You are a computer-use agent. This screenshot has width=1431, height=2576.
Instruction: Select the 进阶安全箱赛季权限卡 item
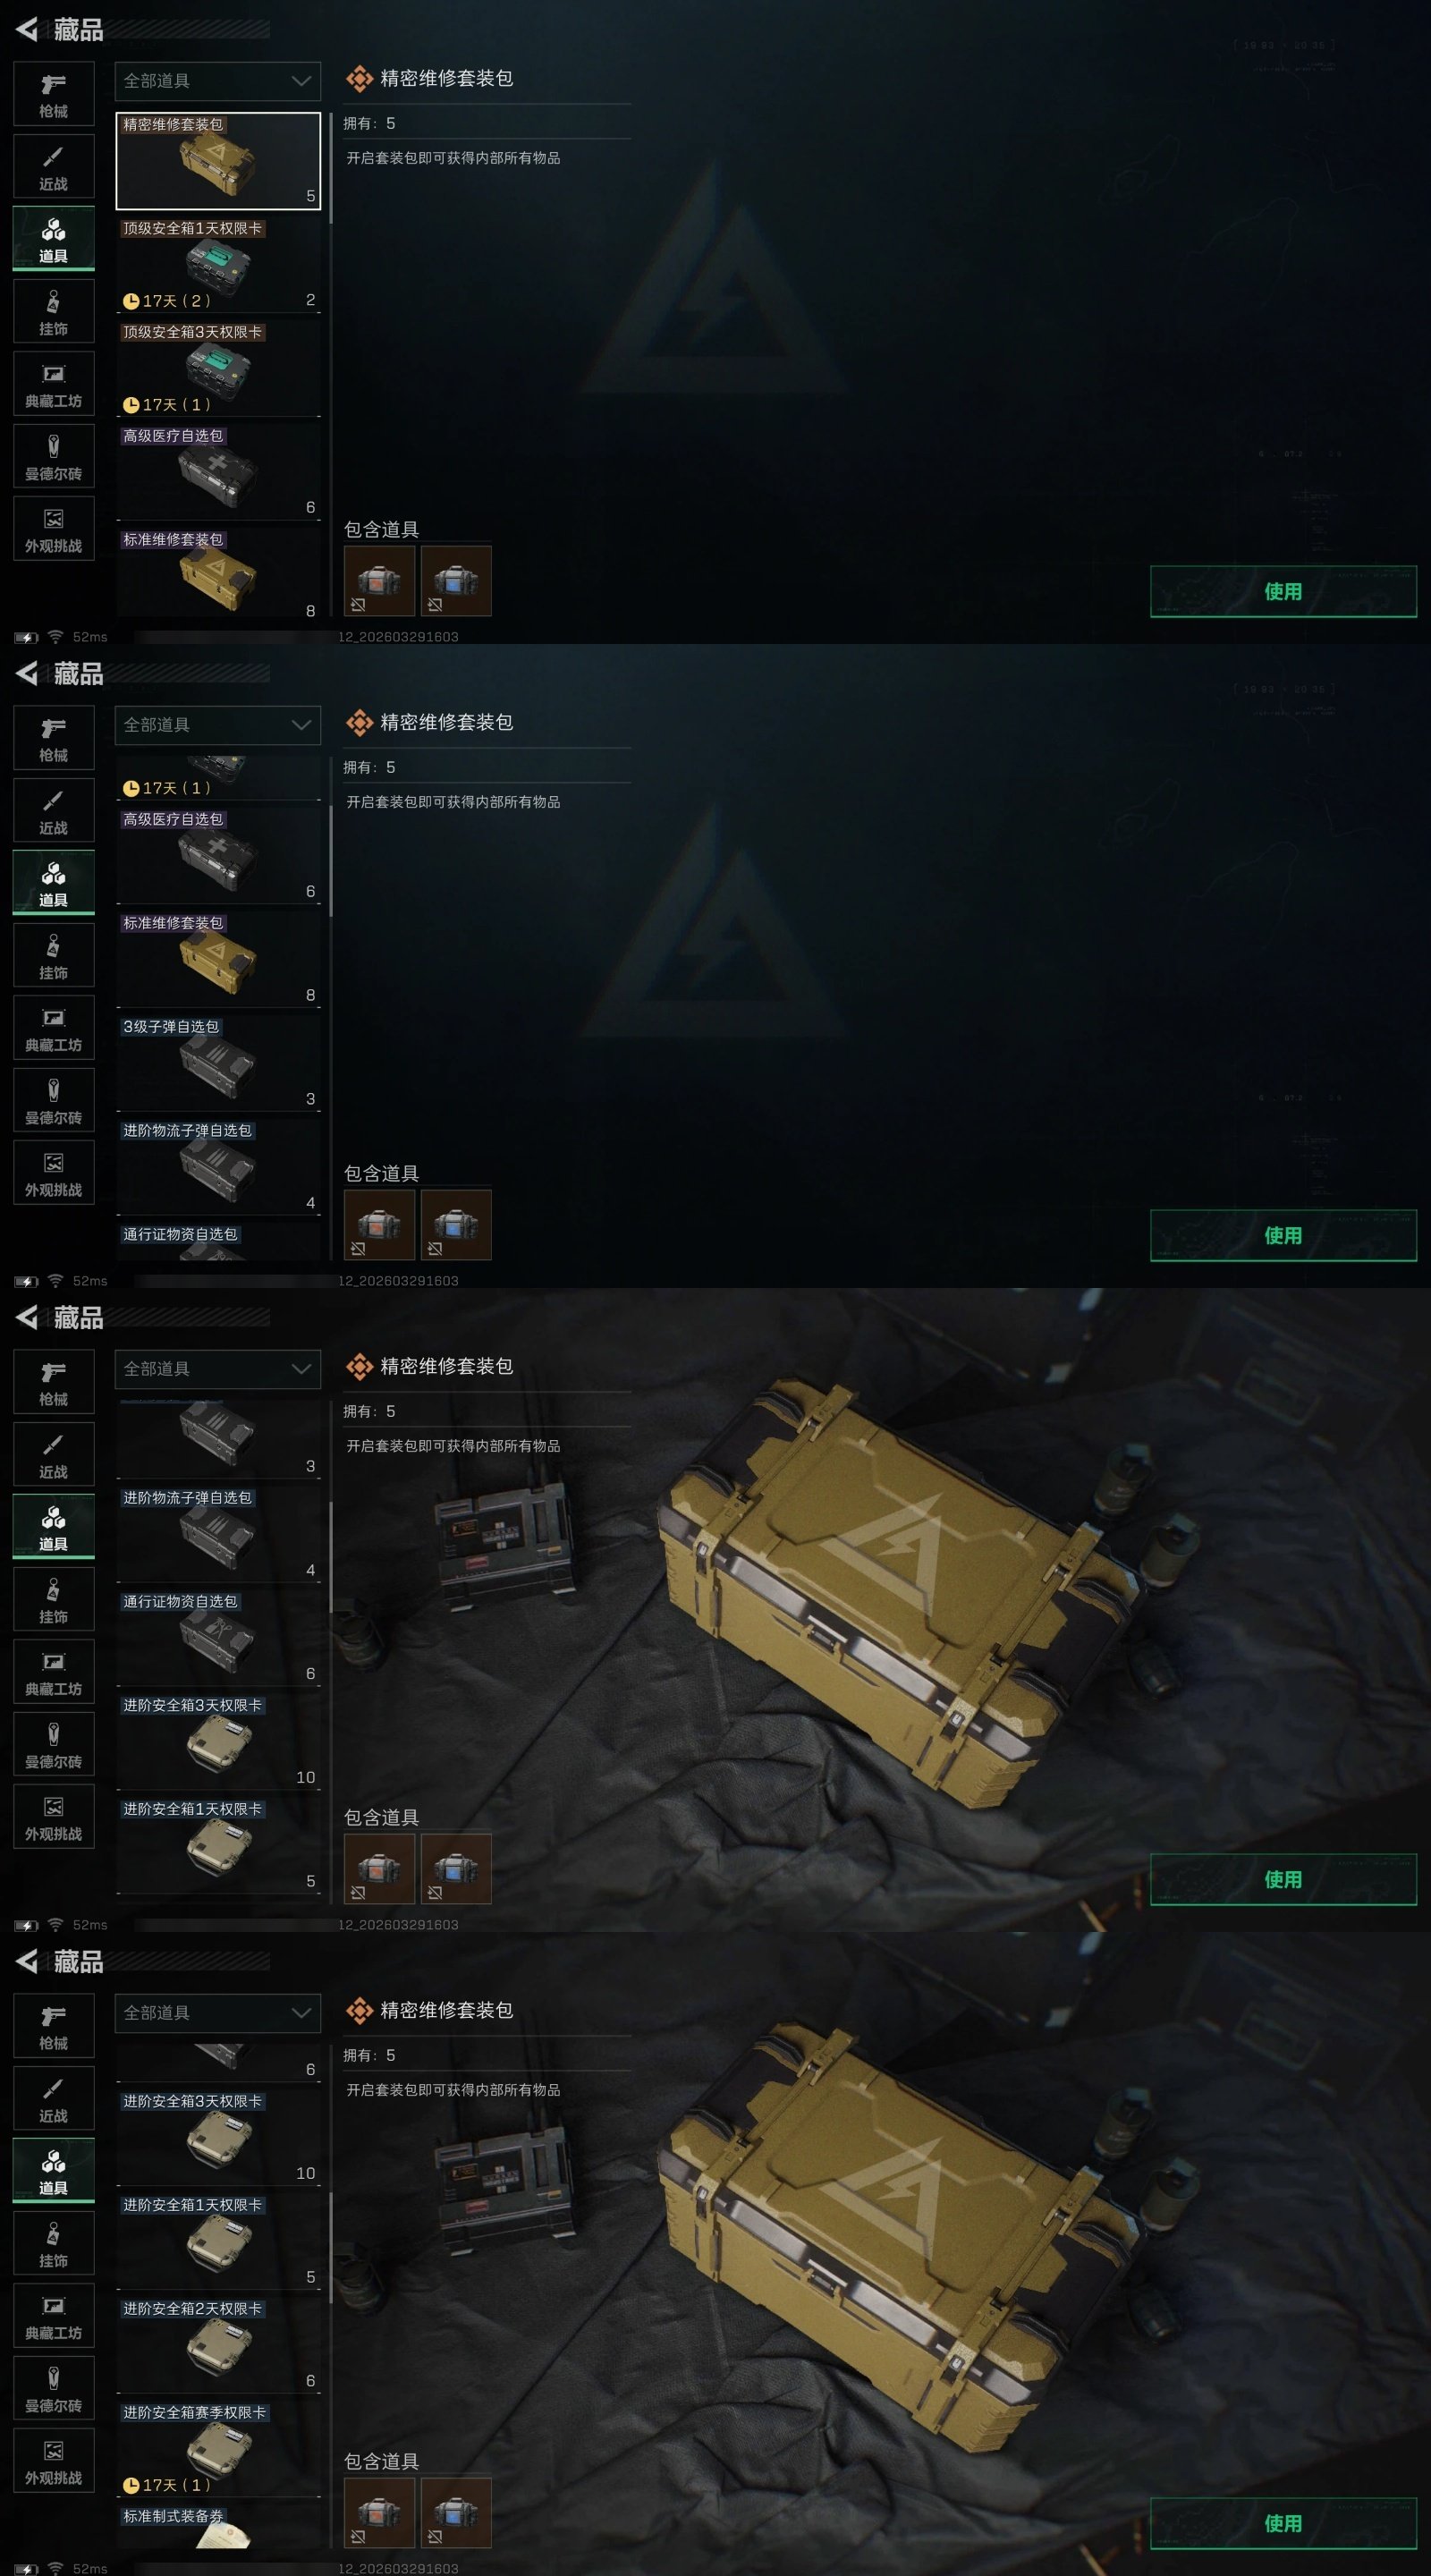pyautogui.click(x=218, y=2449)
